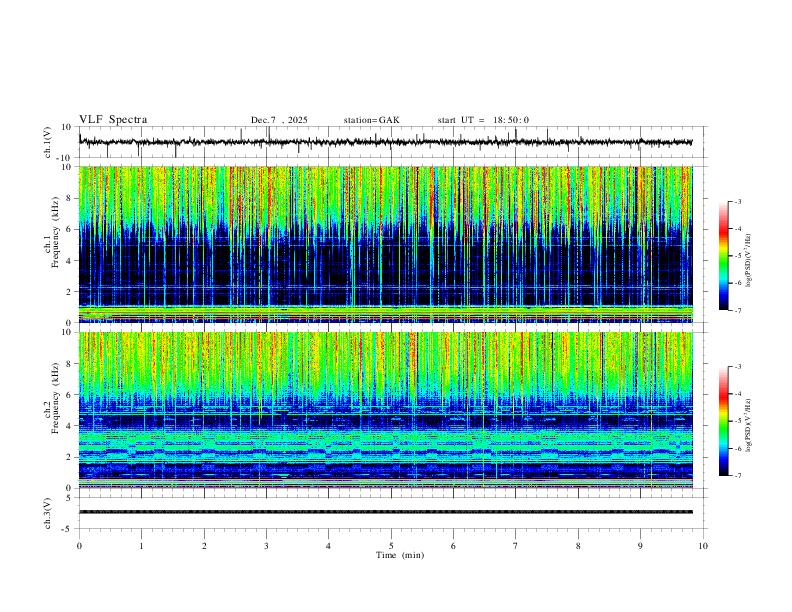
Task: Click the time axis tick label "3"
Action: point(266,546)
